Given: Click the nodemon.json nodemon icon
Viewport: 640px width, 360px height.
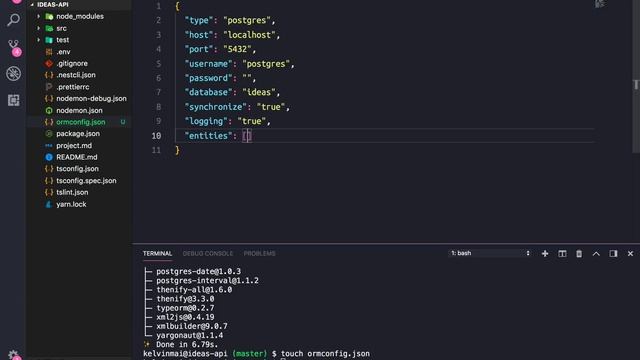Looking at the screenshot, I should pos(49,110).
